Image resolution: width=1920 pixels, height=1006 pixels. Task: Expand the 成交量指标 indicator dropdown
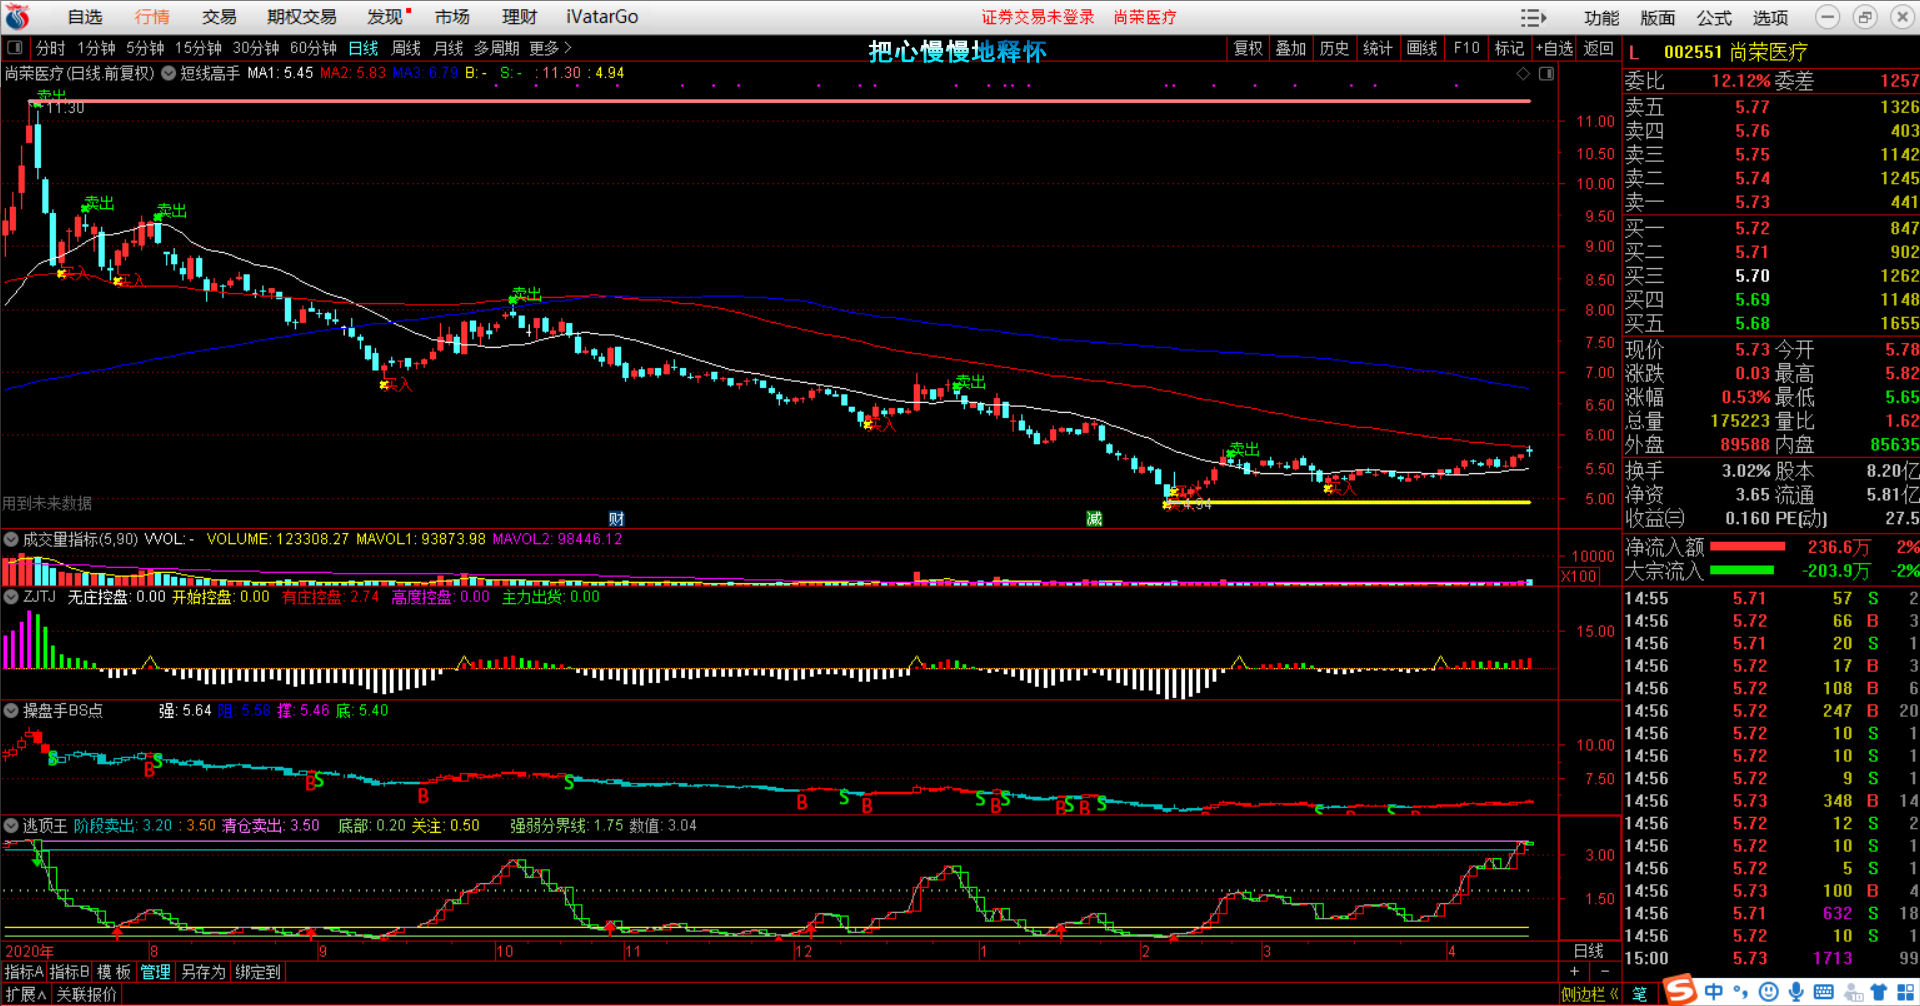(x=11, y=539)
